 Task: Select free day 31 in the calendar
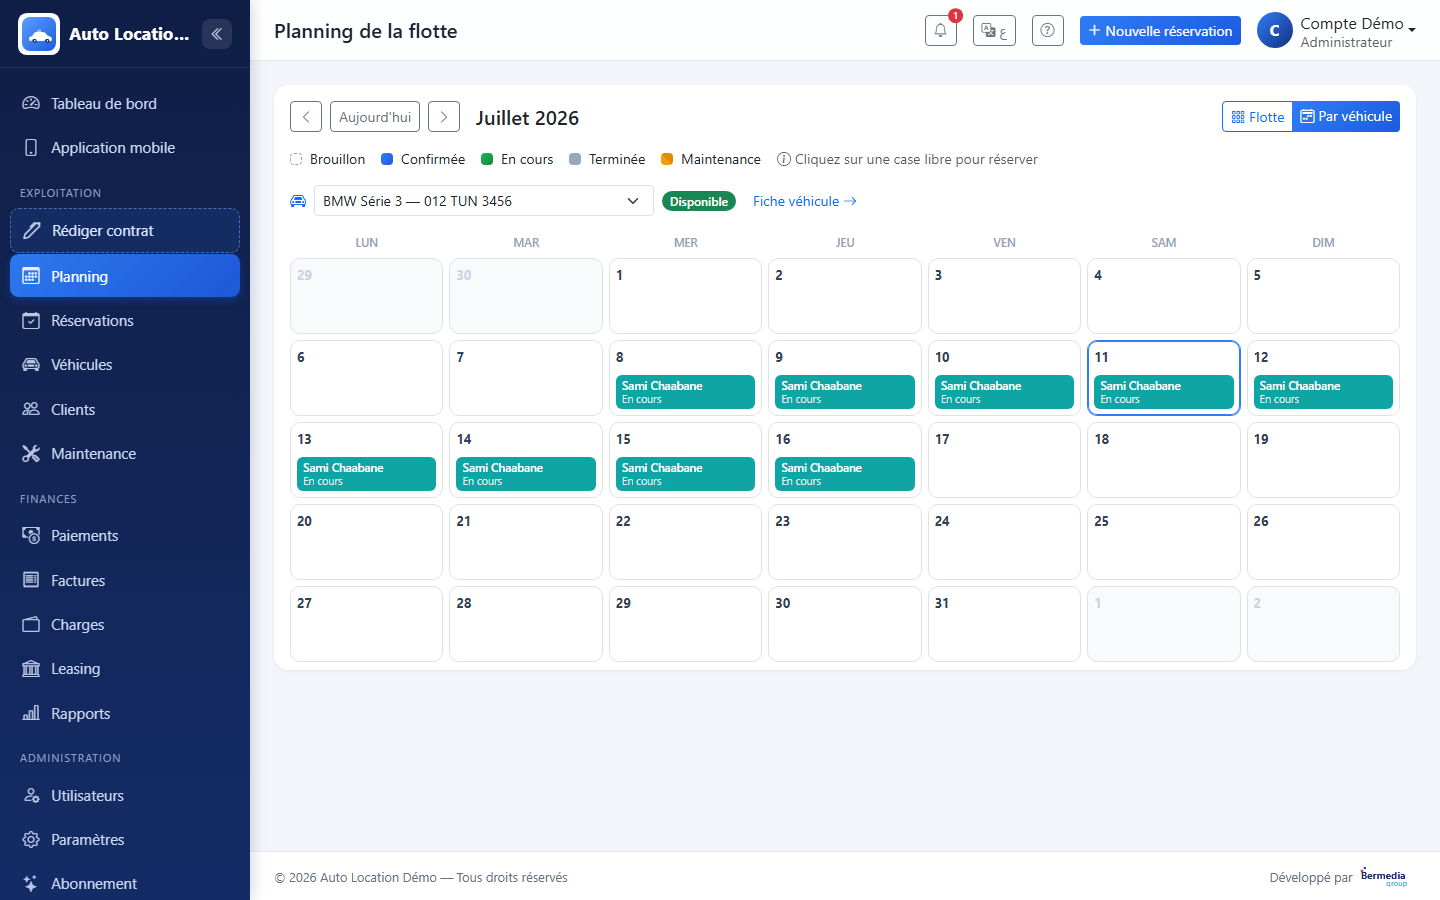click(1004, 624)
